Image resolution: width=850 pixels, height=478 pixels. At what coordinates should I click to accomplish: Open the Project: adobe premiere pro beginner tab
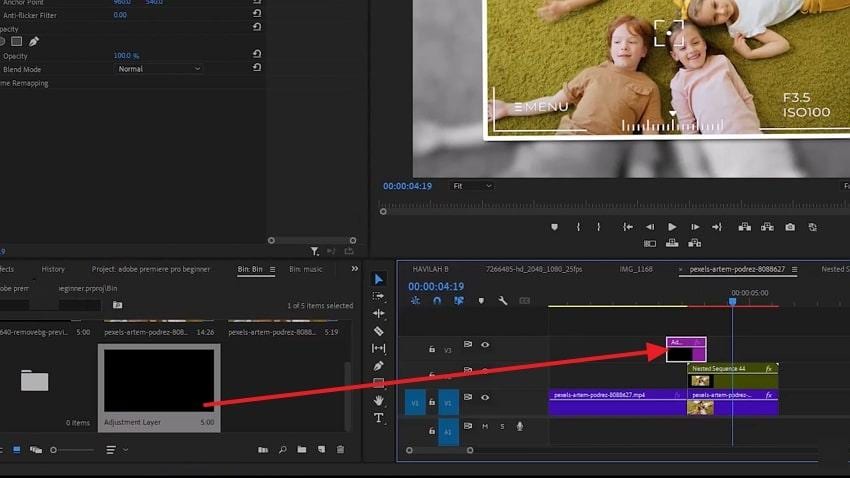[x=151, y=269]
